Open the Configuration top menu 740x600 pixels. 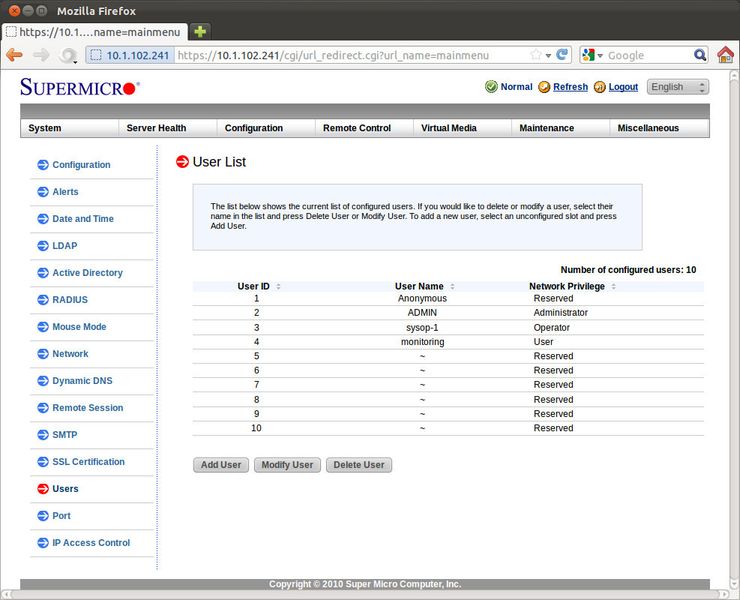coord(266,128)
